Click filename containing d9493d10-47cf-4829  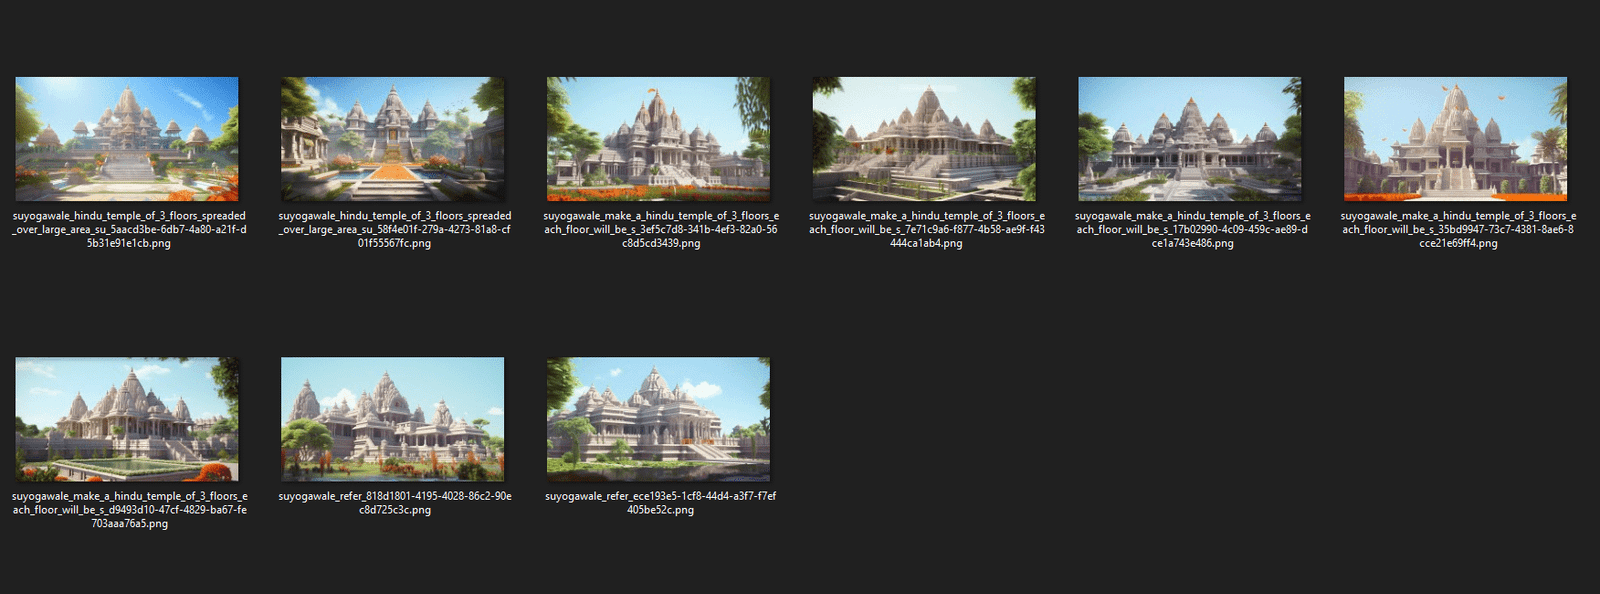pyautogui.click(x=129, y=510)
